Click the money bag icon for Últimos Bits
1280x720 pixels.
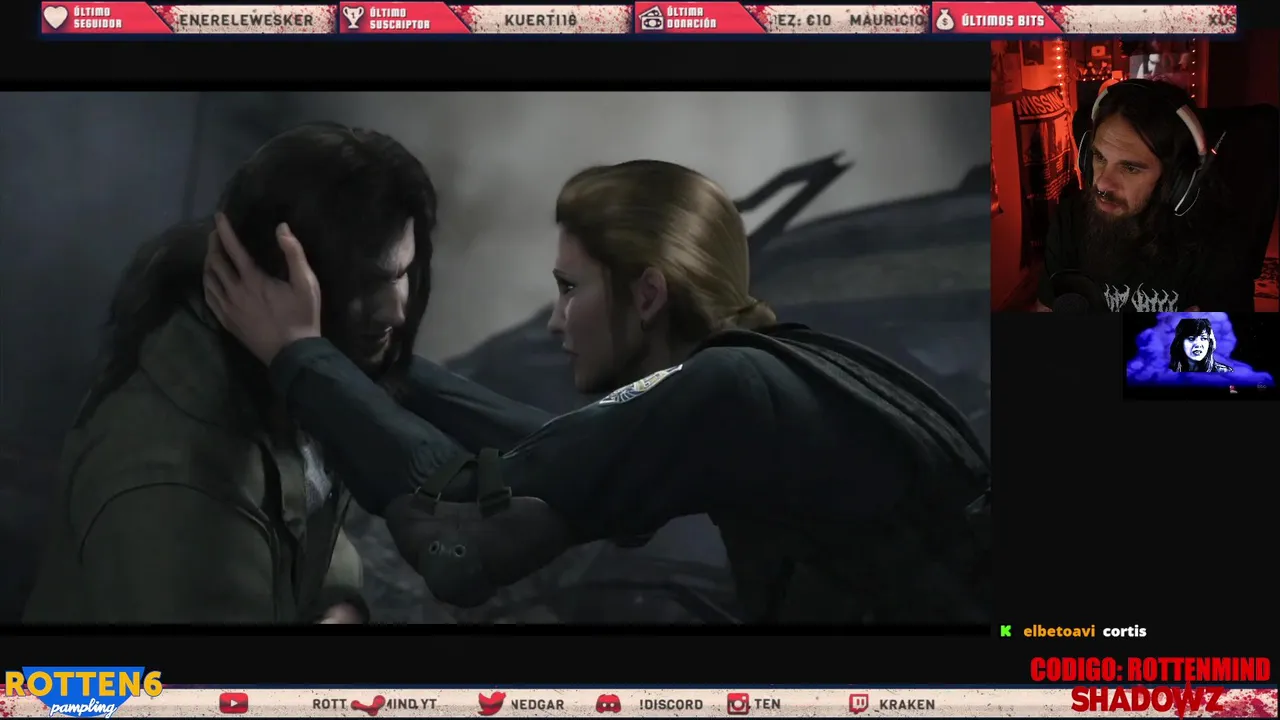pyautogui.click(x=944, y=19)
